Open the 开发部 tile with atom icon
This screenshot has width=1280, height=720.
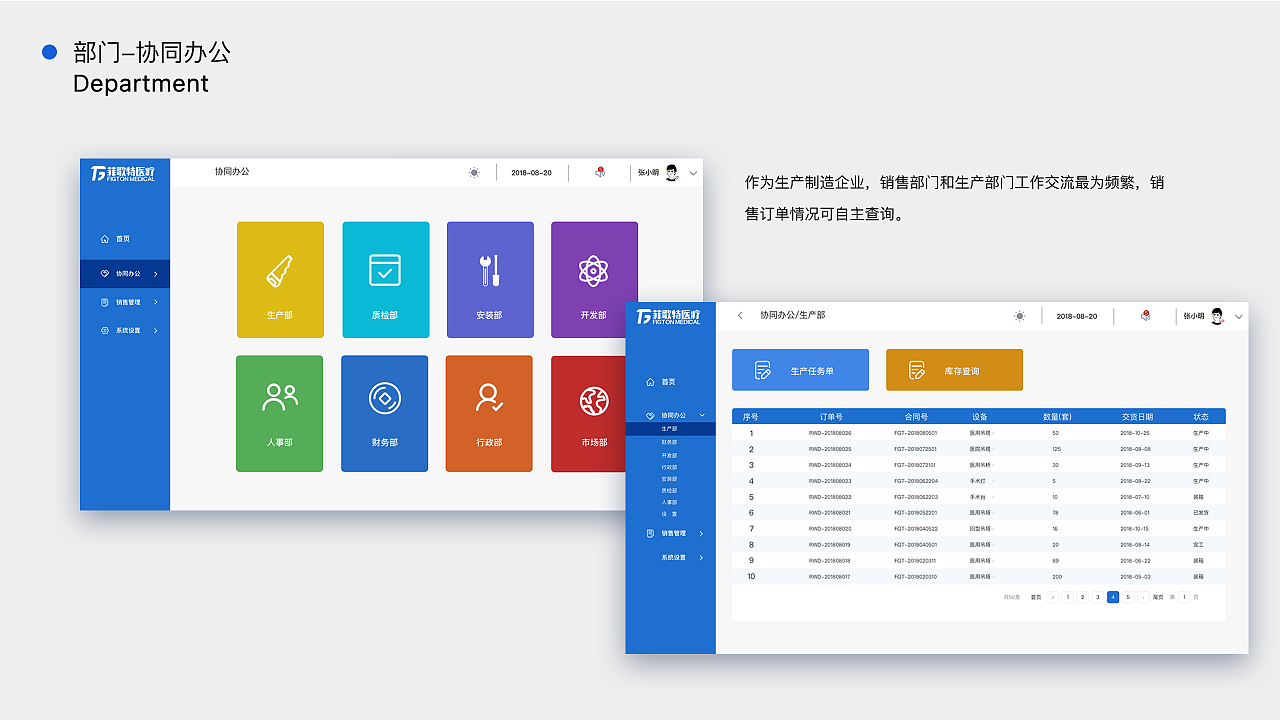click(x=594, y=280)
